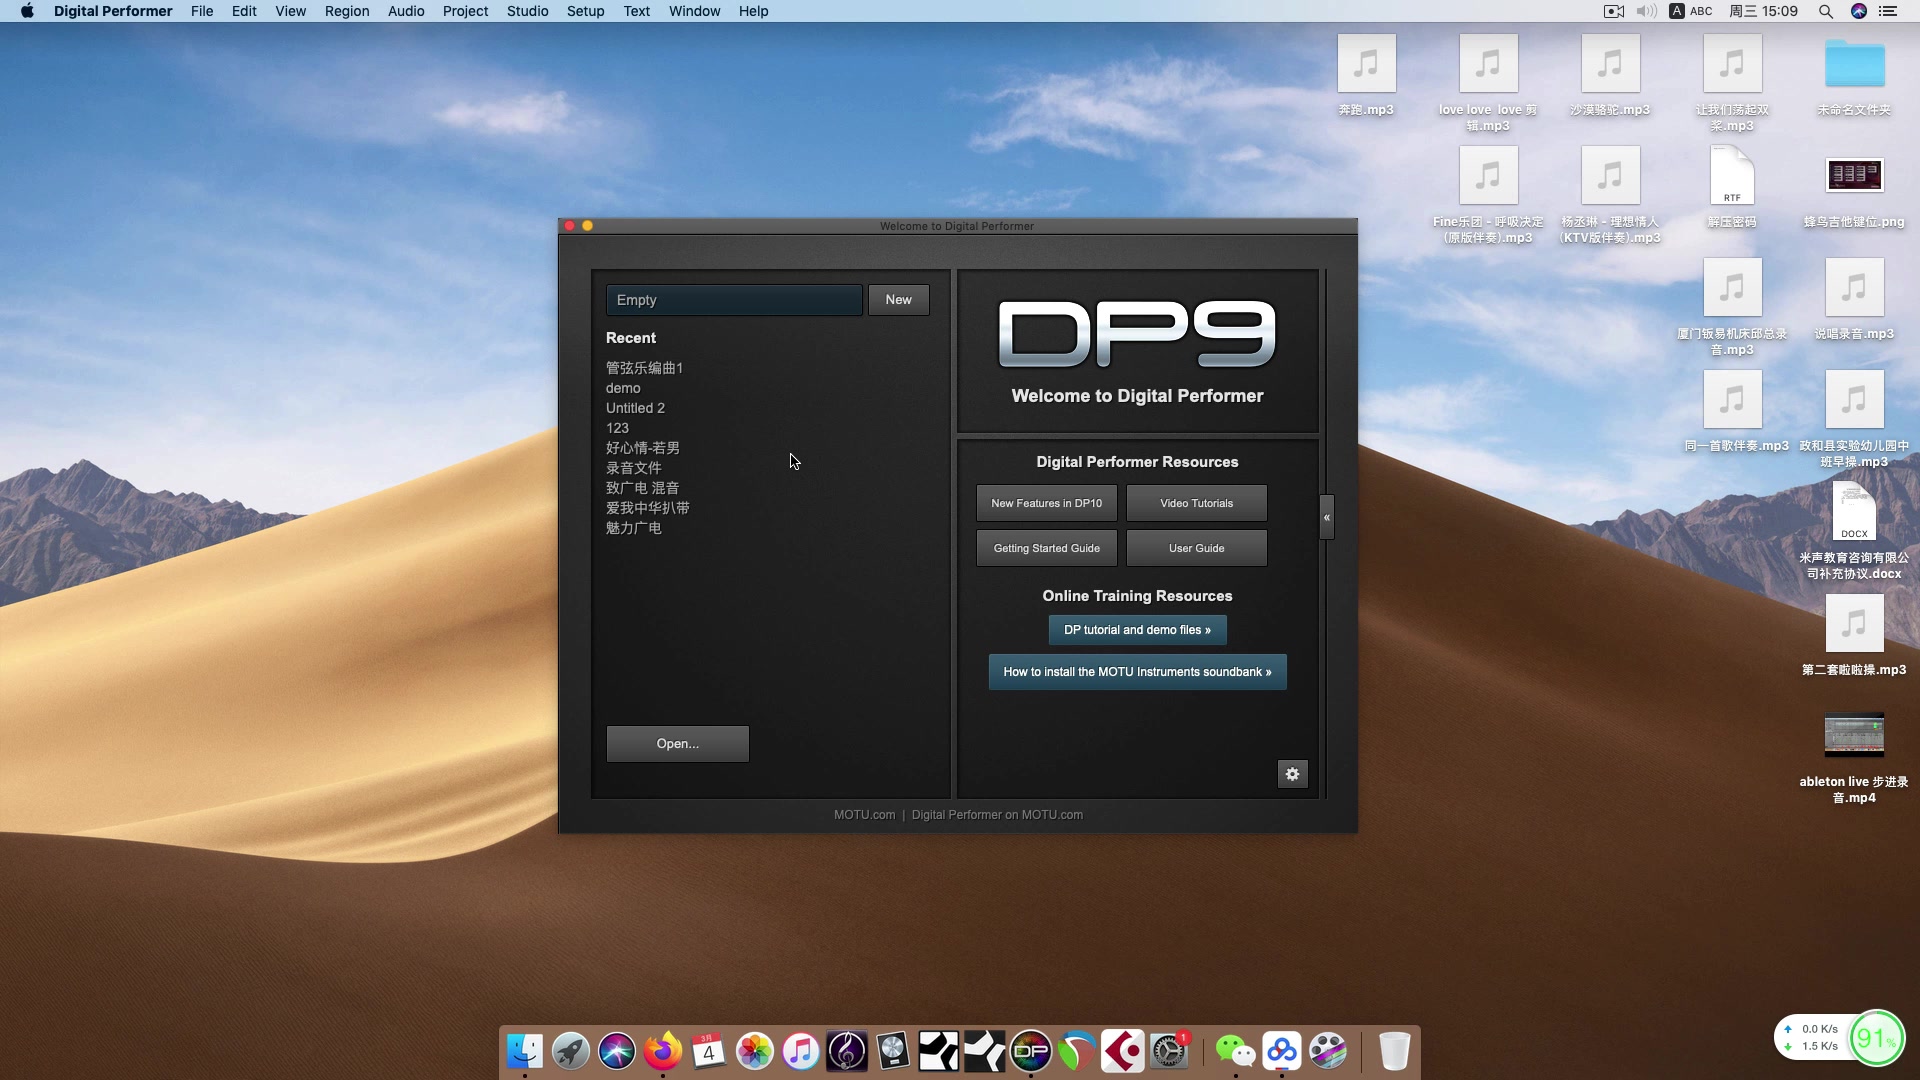Select 解压密码 RTF file on desktop

[1732, 176]
